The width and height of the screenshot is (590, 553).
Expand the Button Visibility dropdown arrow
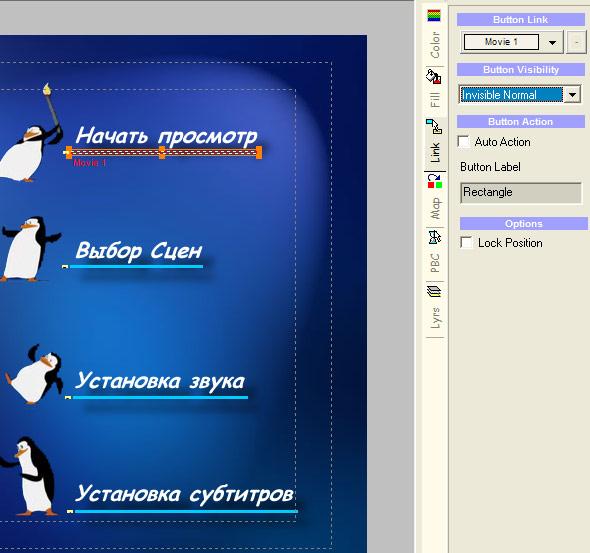pyautogui.click(x=572, y=94)
